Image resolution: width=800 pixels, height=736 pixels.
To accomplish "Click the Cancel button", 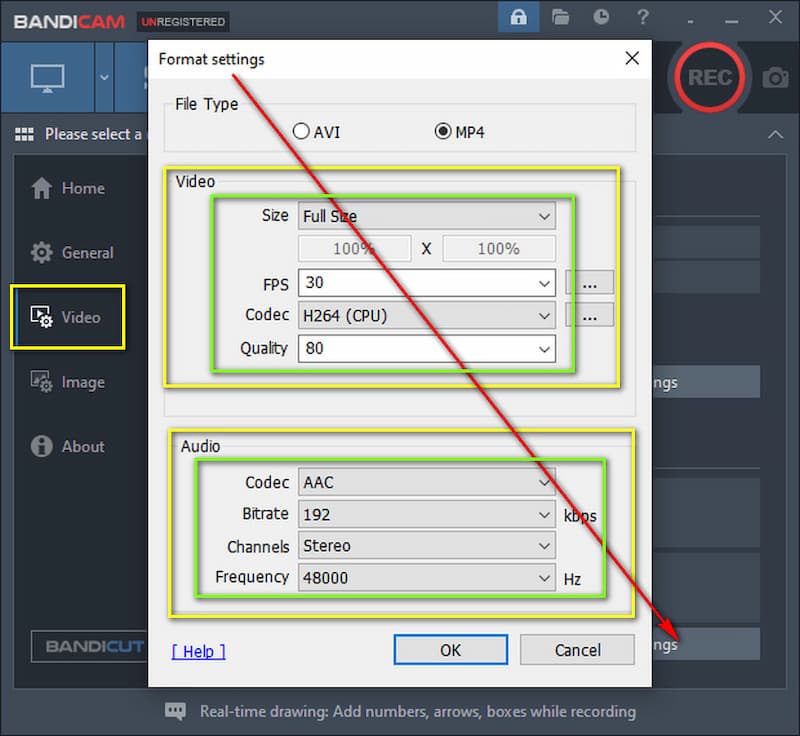I will tap(577, 650).
